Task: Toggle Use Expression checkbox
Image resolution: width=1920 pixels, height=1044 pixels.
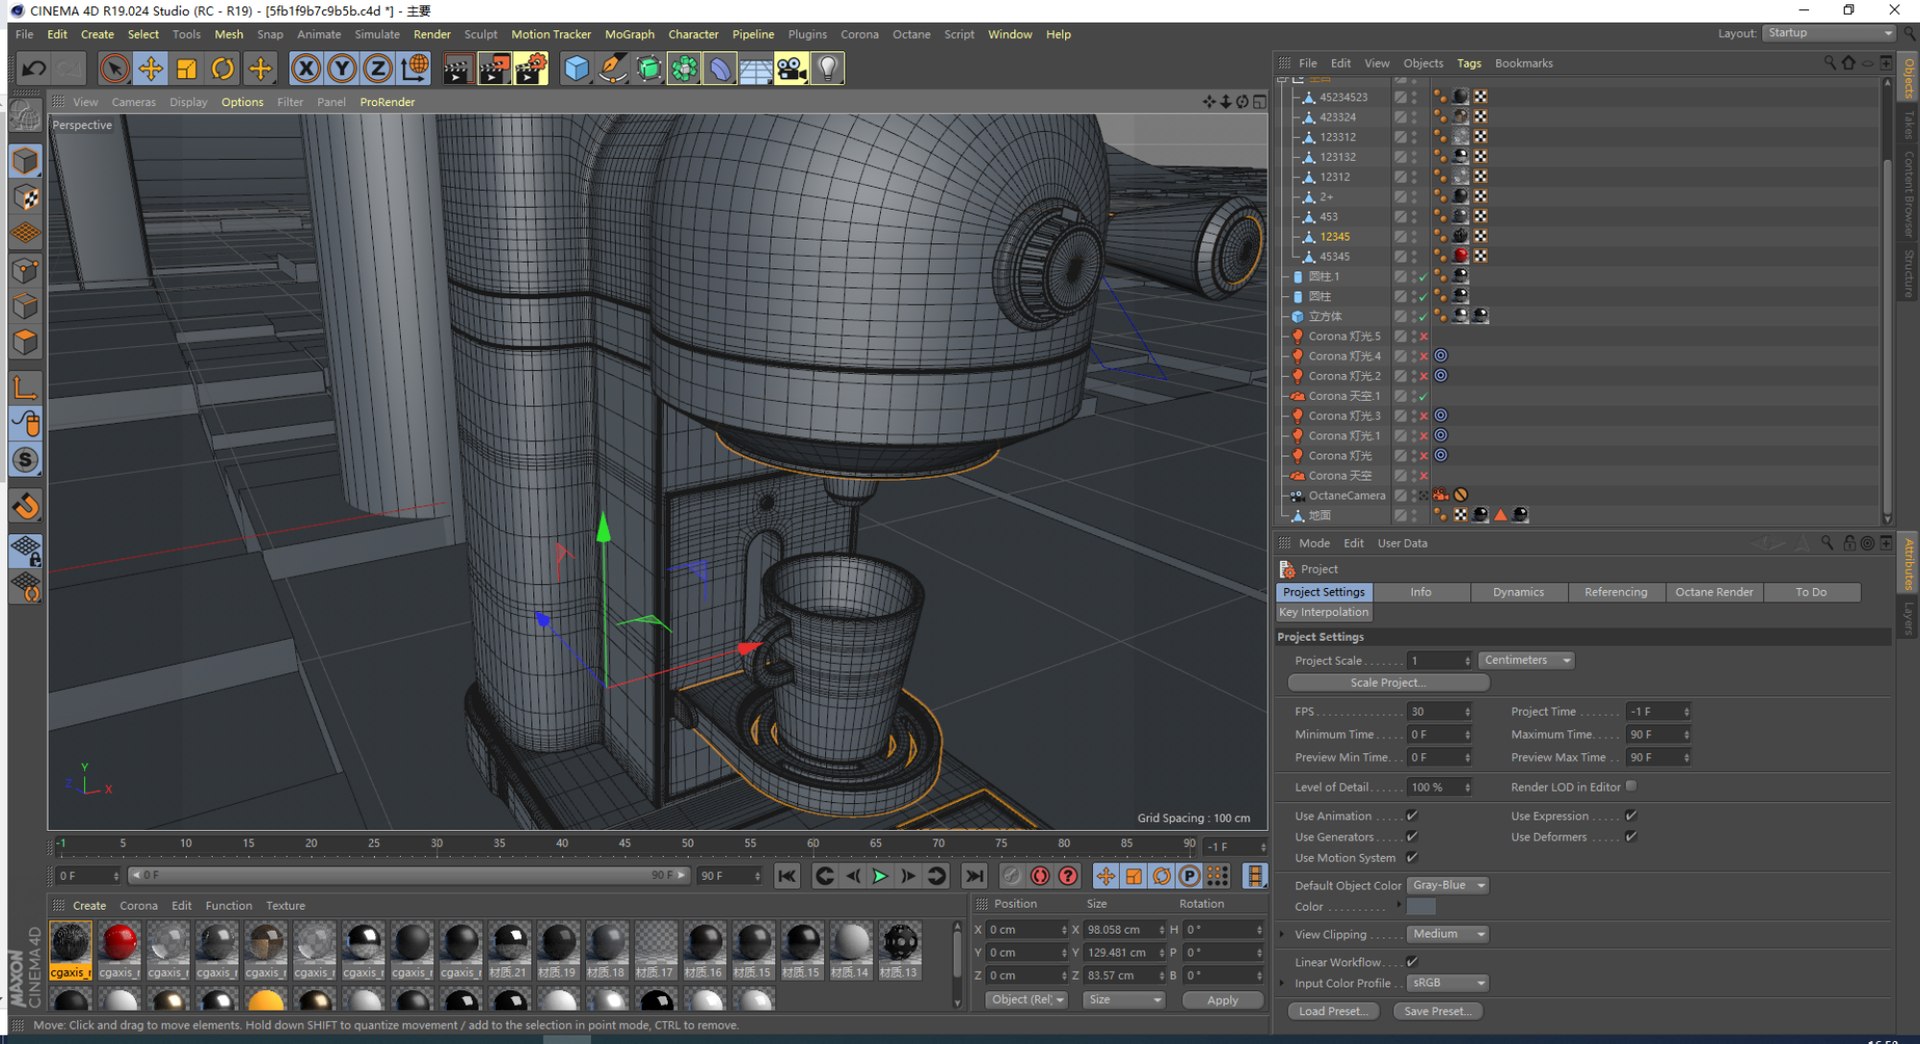Action: click(x=1631, y=816)
